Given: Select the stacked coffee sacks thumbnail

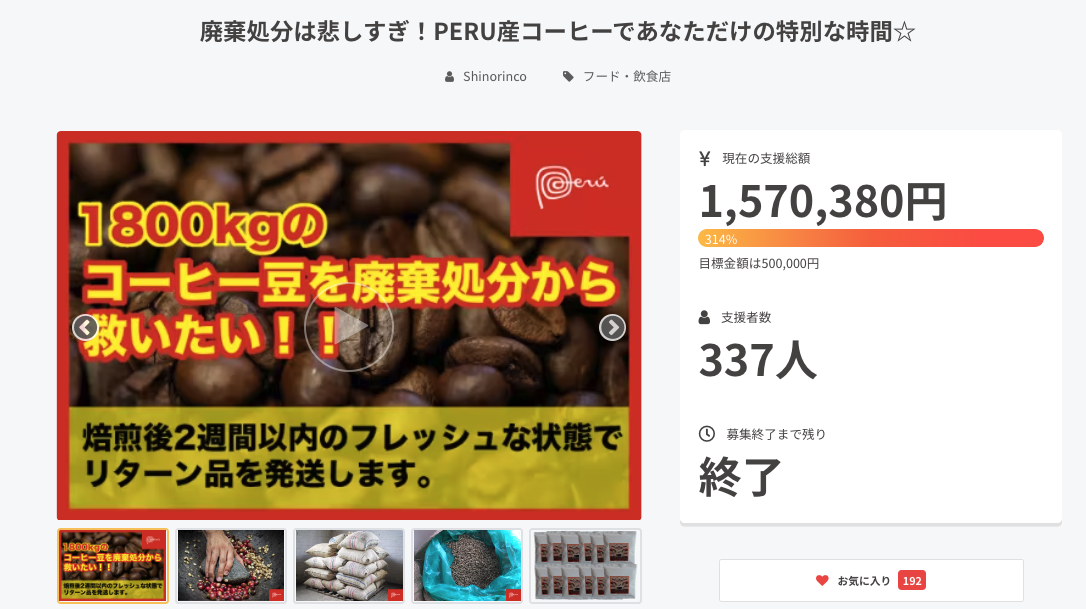Looking at the screenshot, I should point(349,566).
